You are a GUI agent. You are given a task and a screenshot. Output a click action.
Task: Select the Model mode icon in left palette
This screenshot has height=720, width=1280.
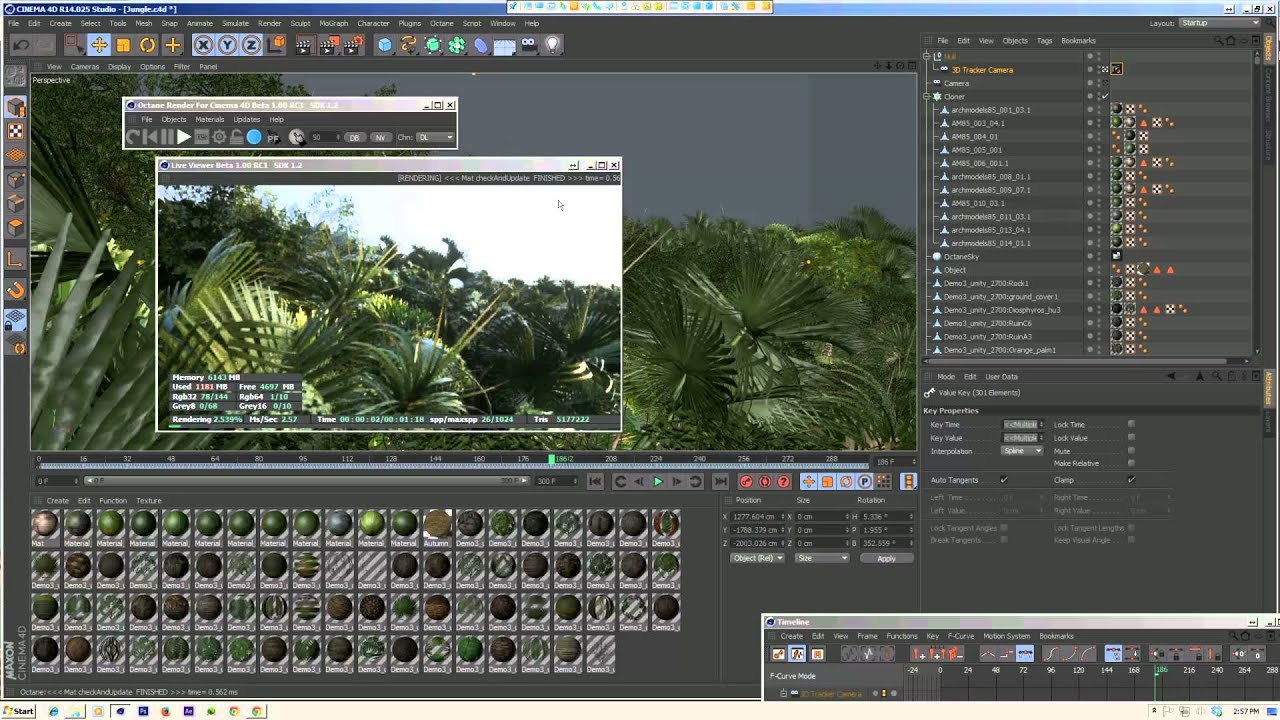pos(16,108)
